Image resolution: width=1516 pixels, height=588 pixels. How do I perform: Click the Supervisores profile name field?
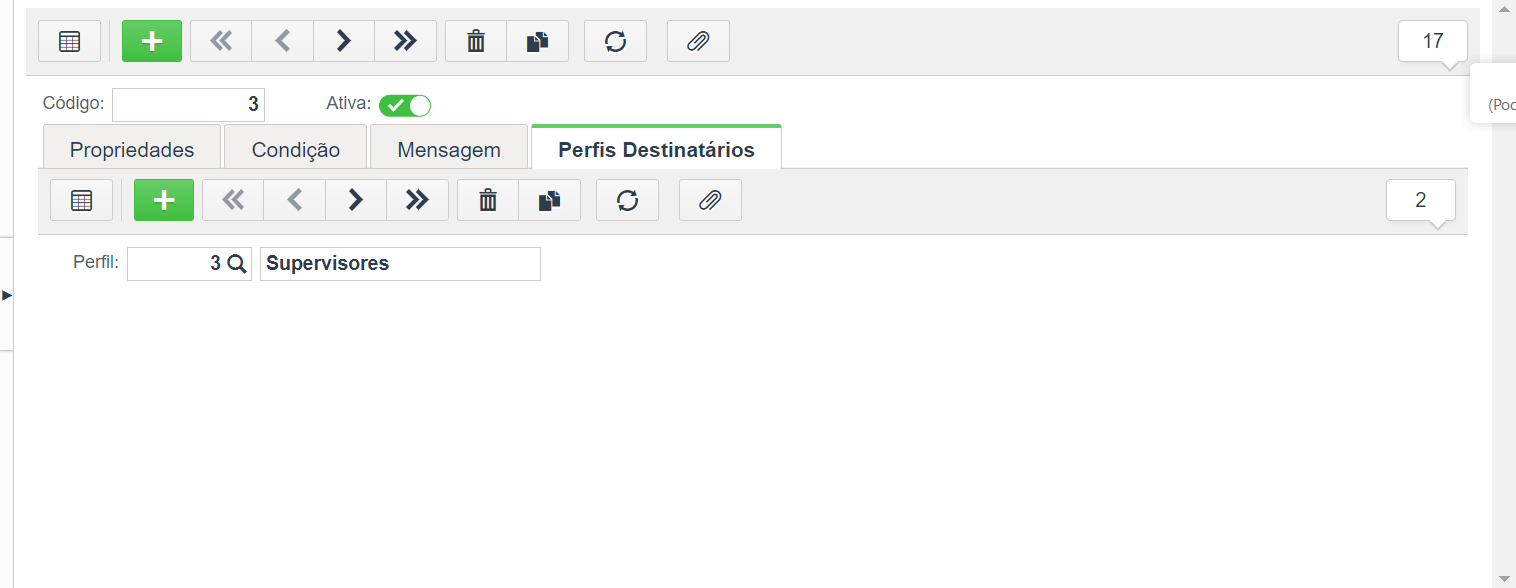[x=400, y=264]
